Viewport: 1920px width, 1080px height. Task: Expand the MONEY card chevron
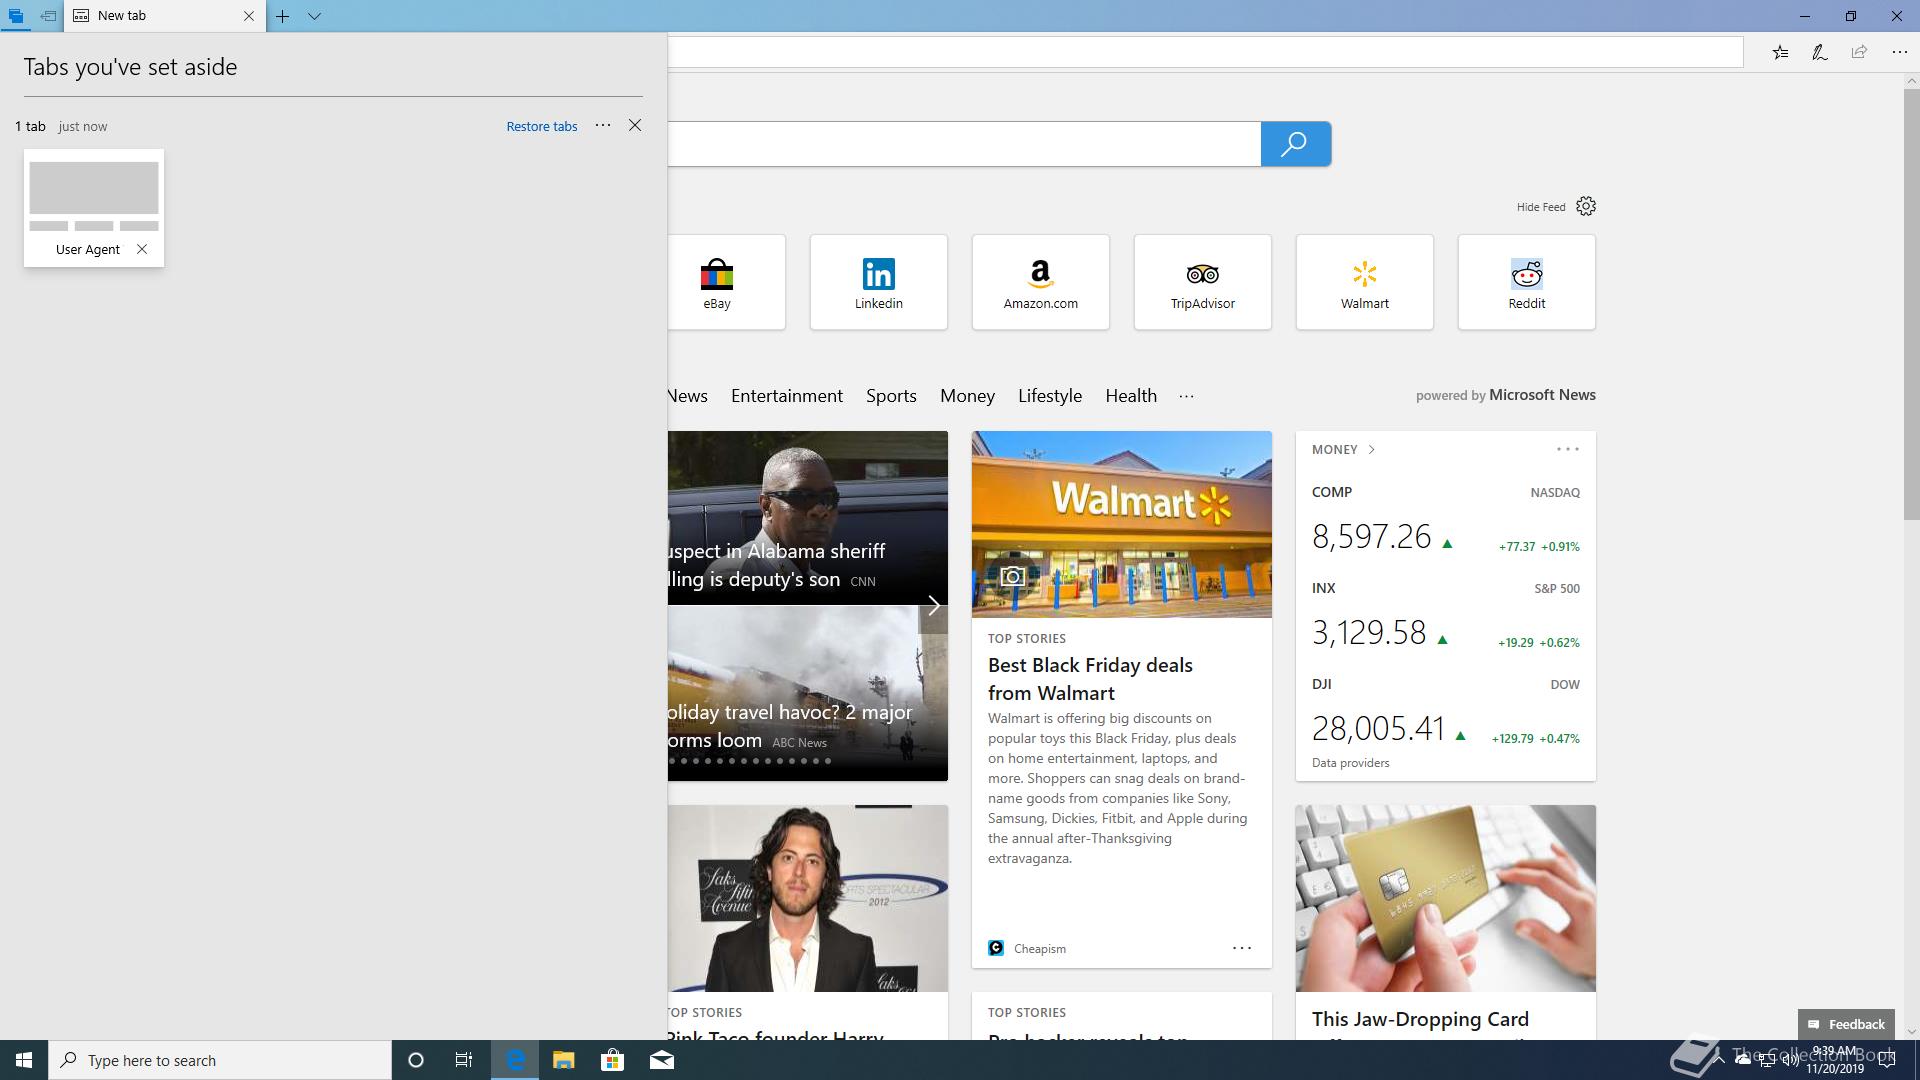click(x=1372, y=450)
